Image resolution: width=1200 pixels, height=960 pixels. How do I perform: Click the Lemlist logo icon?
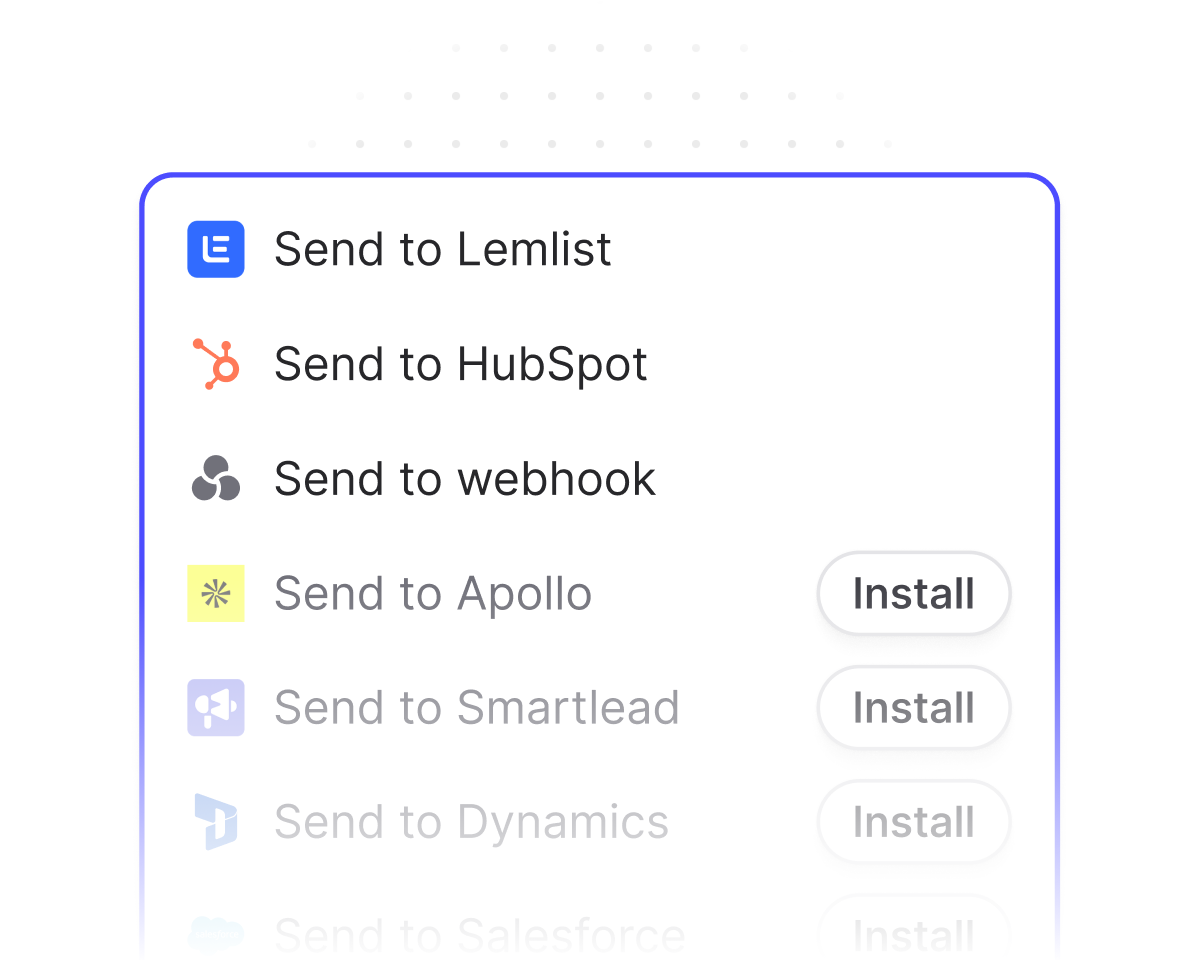216,249
